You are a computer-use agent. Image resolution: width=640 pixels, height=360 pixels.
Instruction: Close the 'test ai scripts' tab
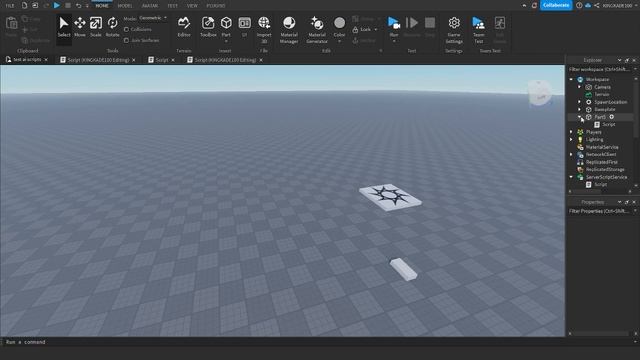pos(46,60)
